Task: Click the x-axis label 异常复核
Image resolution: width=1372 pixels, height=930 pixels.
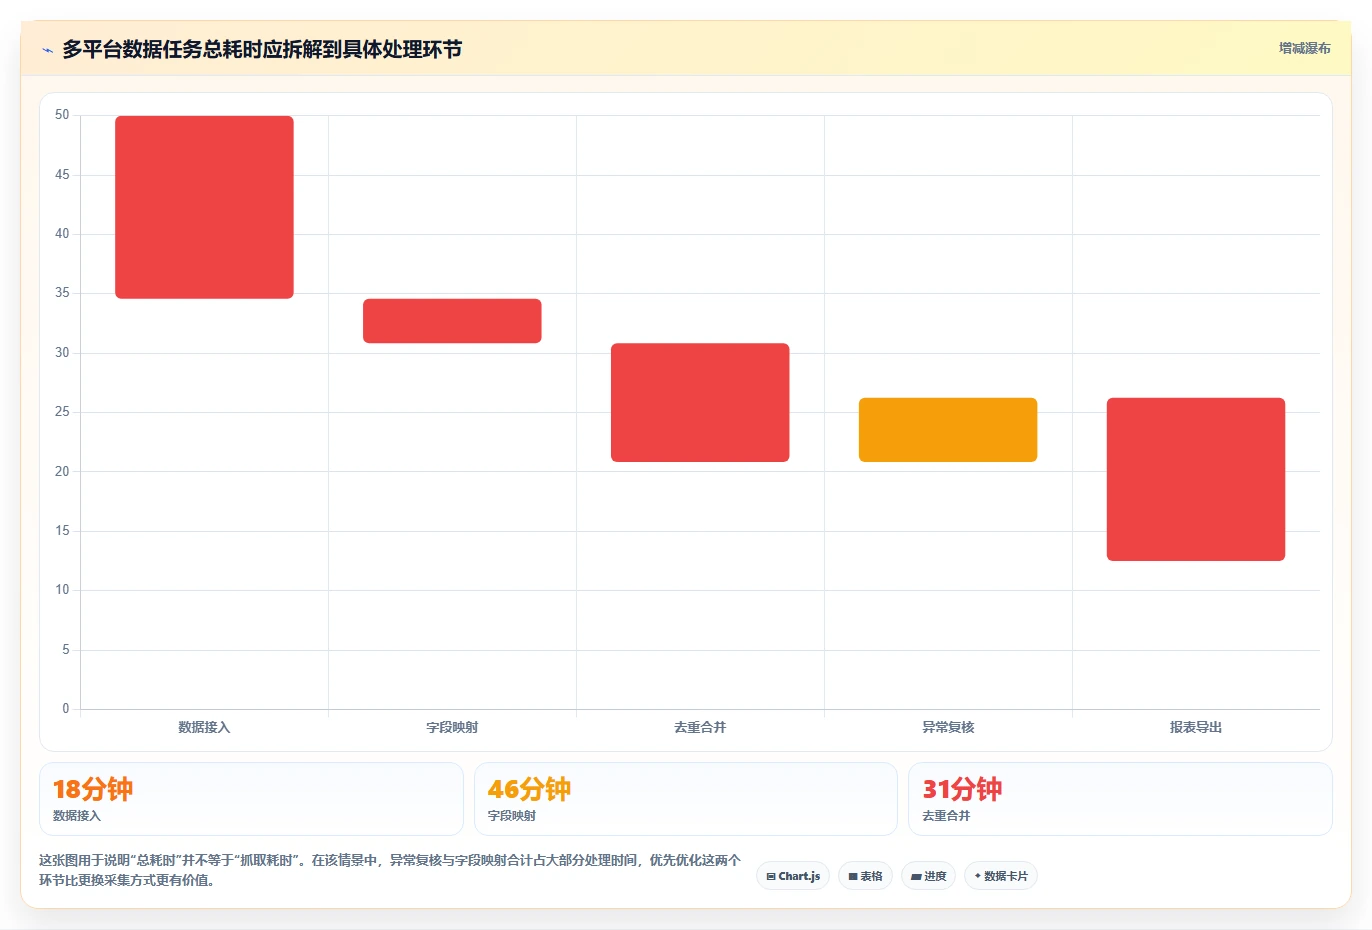Action: [x=948, y=727]
